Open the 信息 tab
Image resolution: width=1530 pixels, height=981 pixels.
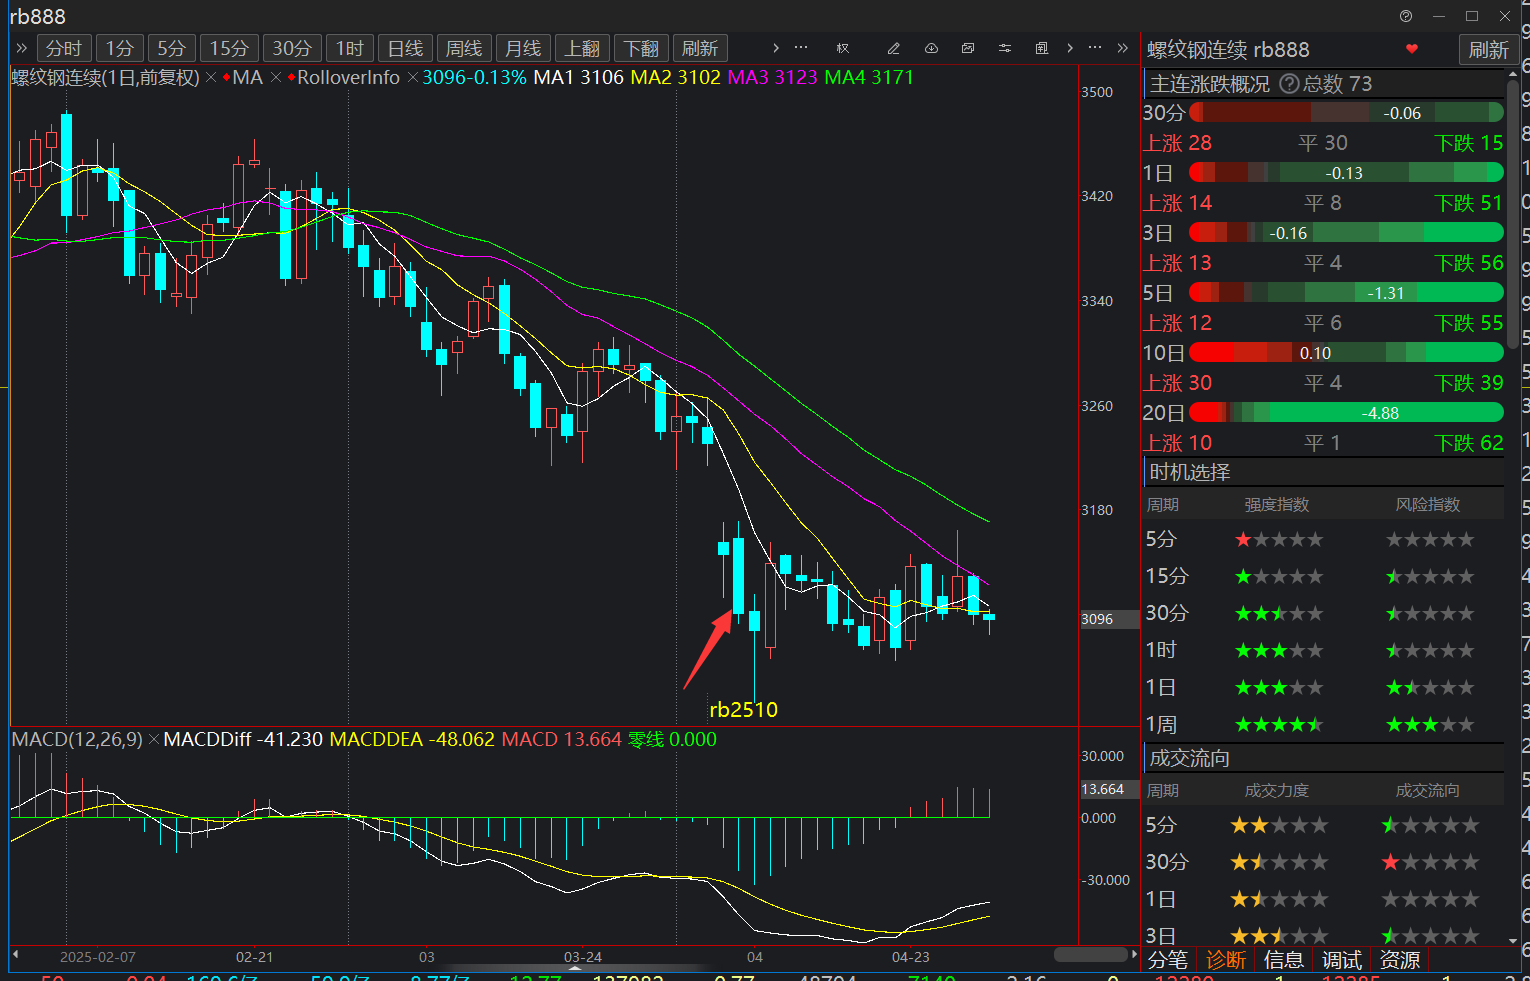pos(1284,960)
